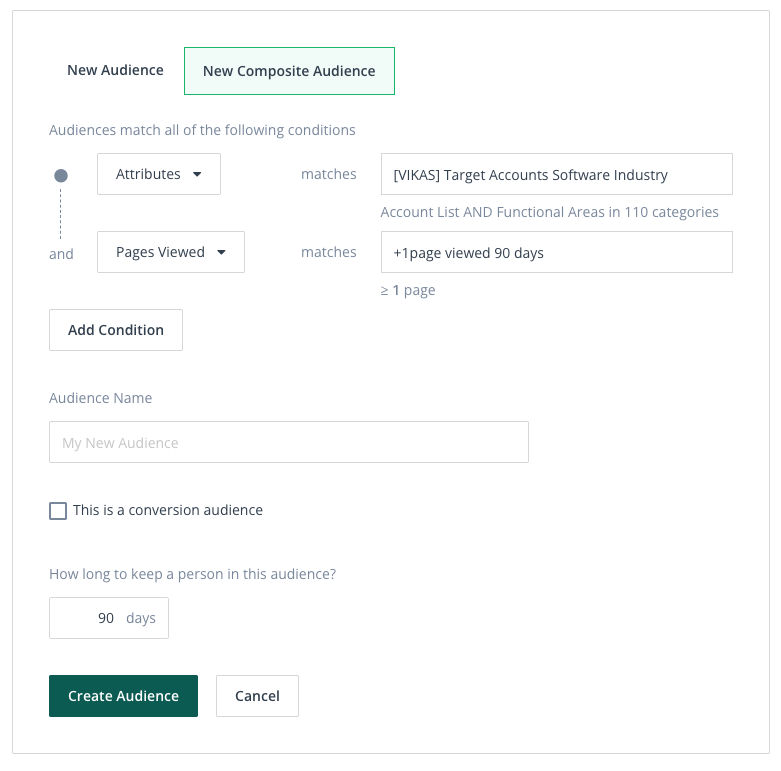Click the gray circle condition marker

pyautogui.click(x=61, y=175)
